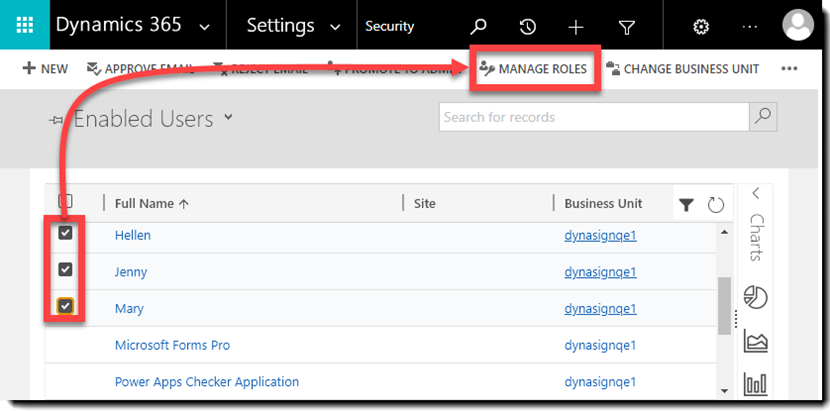The image size is (830, 411).
Task: Click APPROVE EMAIL in the command bar
Action: point(140,69)
